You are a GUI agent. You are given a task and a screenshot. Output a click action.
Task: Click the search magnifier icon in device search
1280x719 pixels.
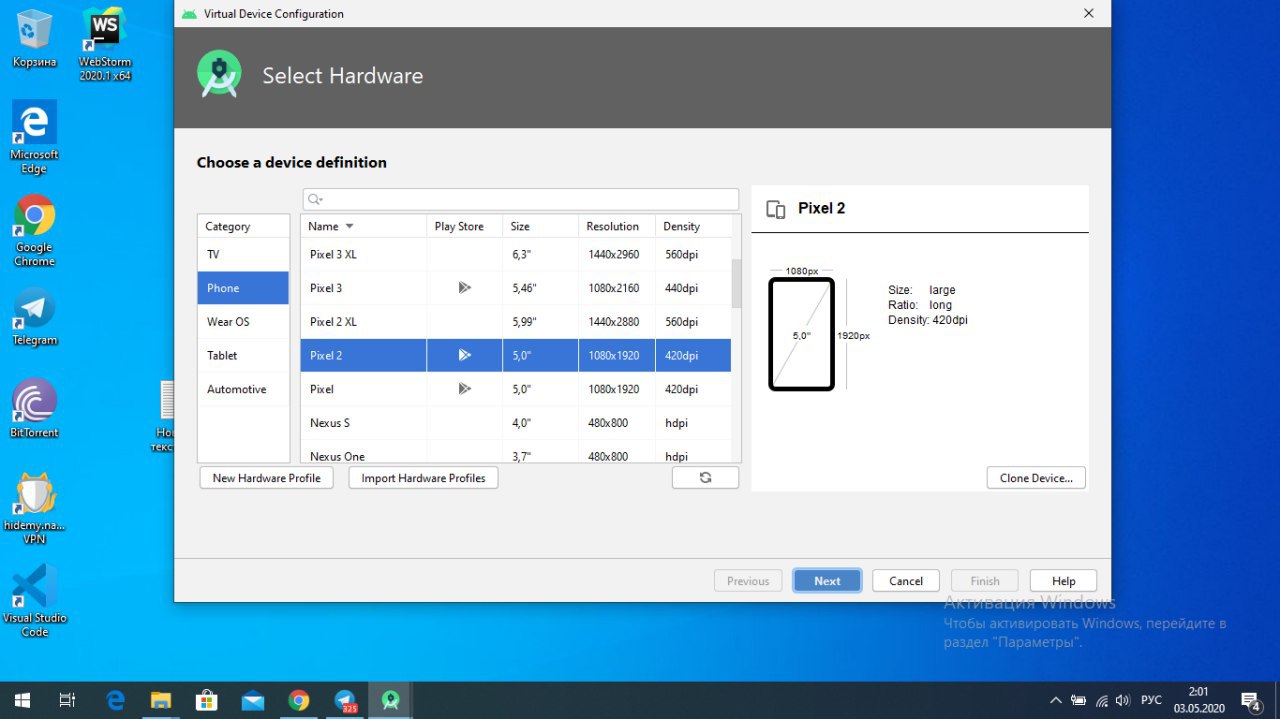314,200
